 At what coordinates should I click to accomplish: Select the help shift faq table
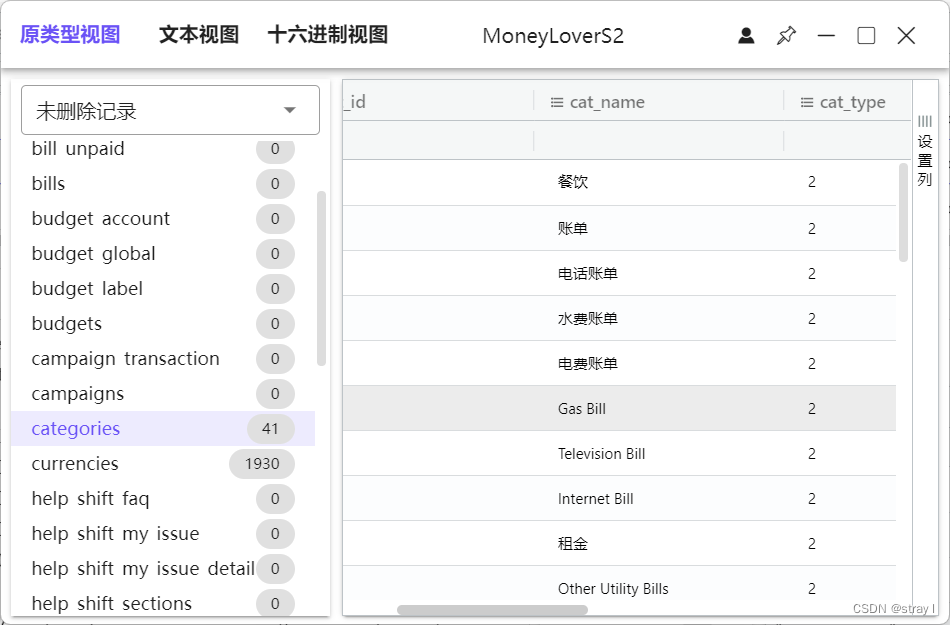point(163,499)
